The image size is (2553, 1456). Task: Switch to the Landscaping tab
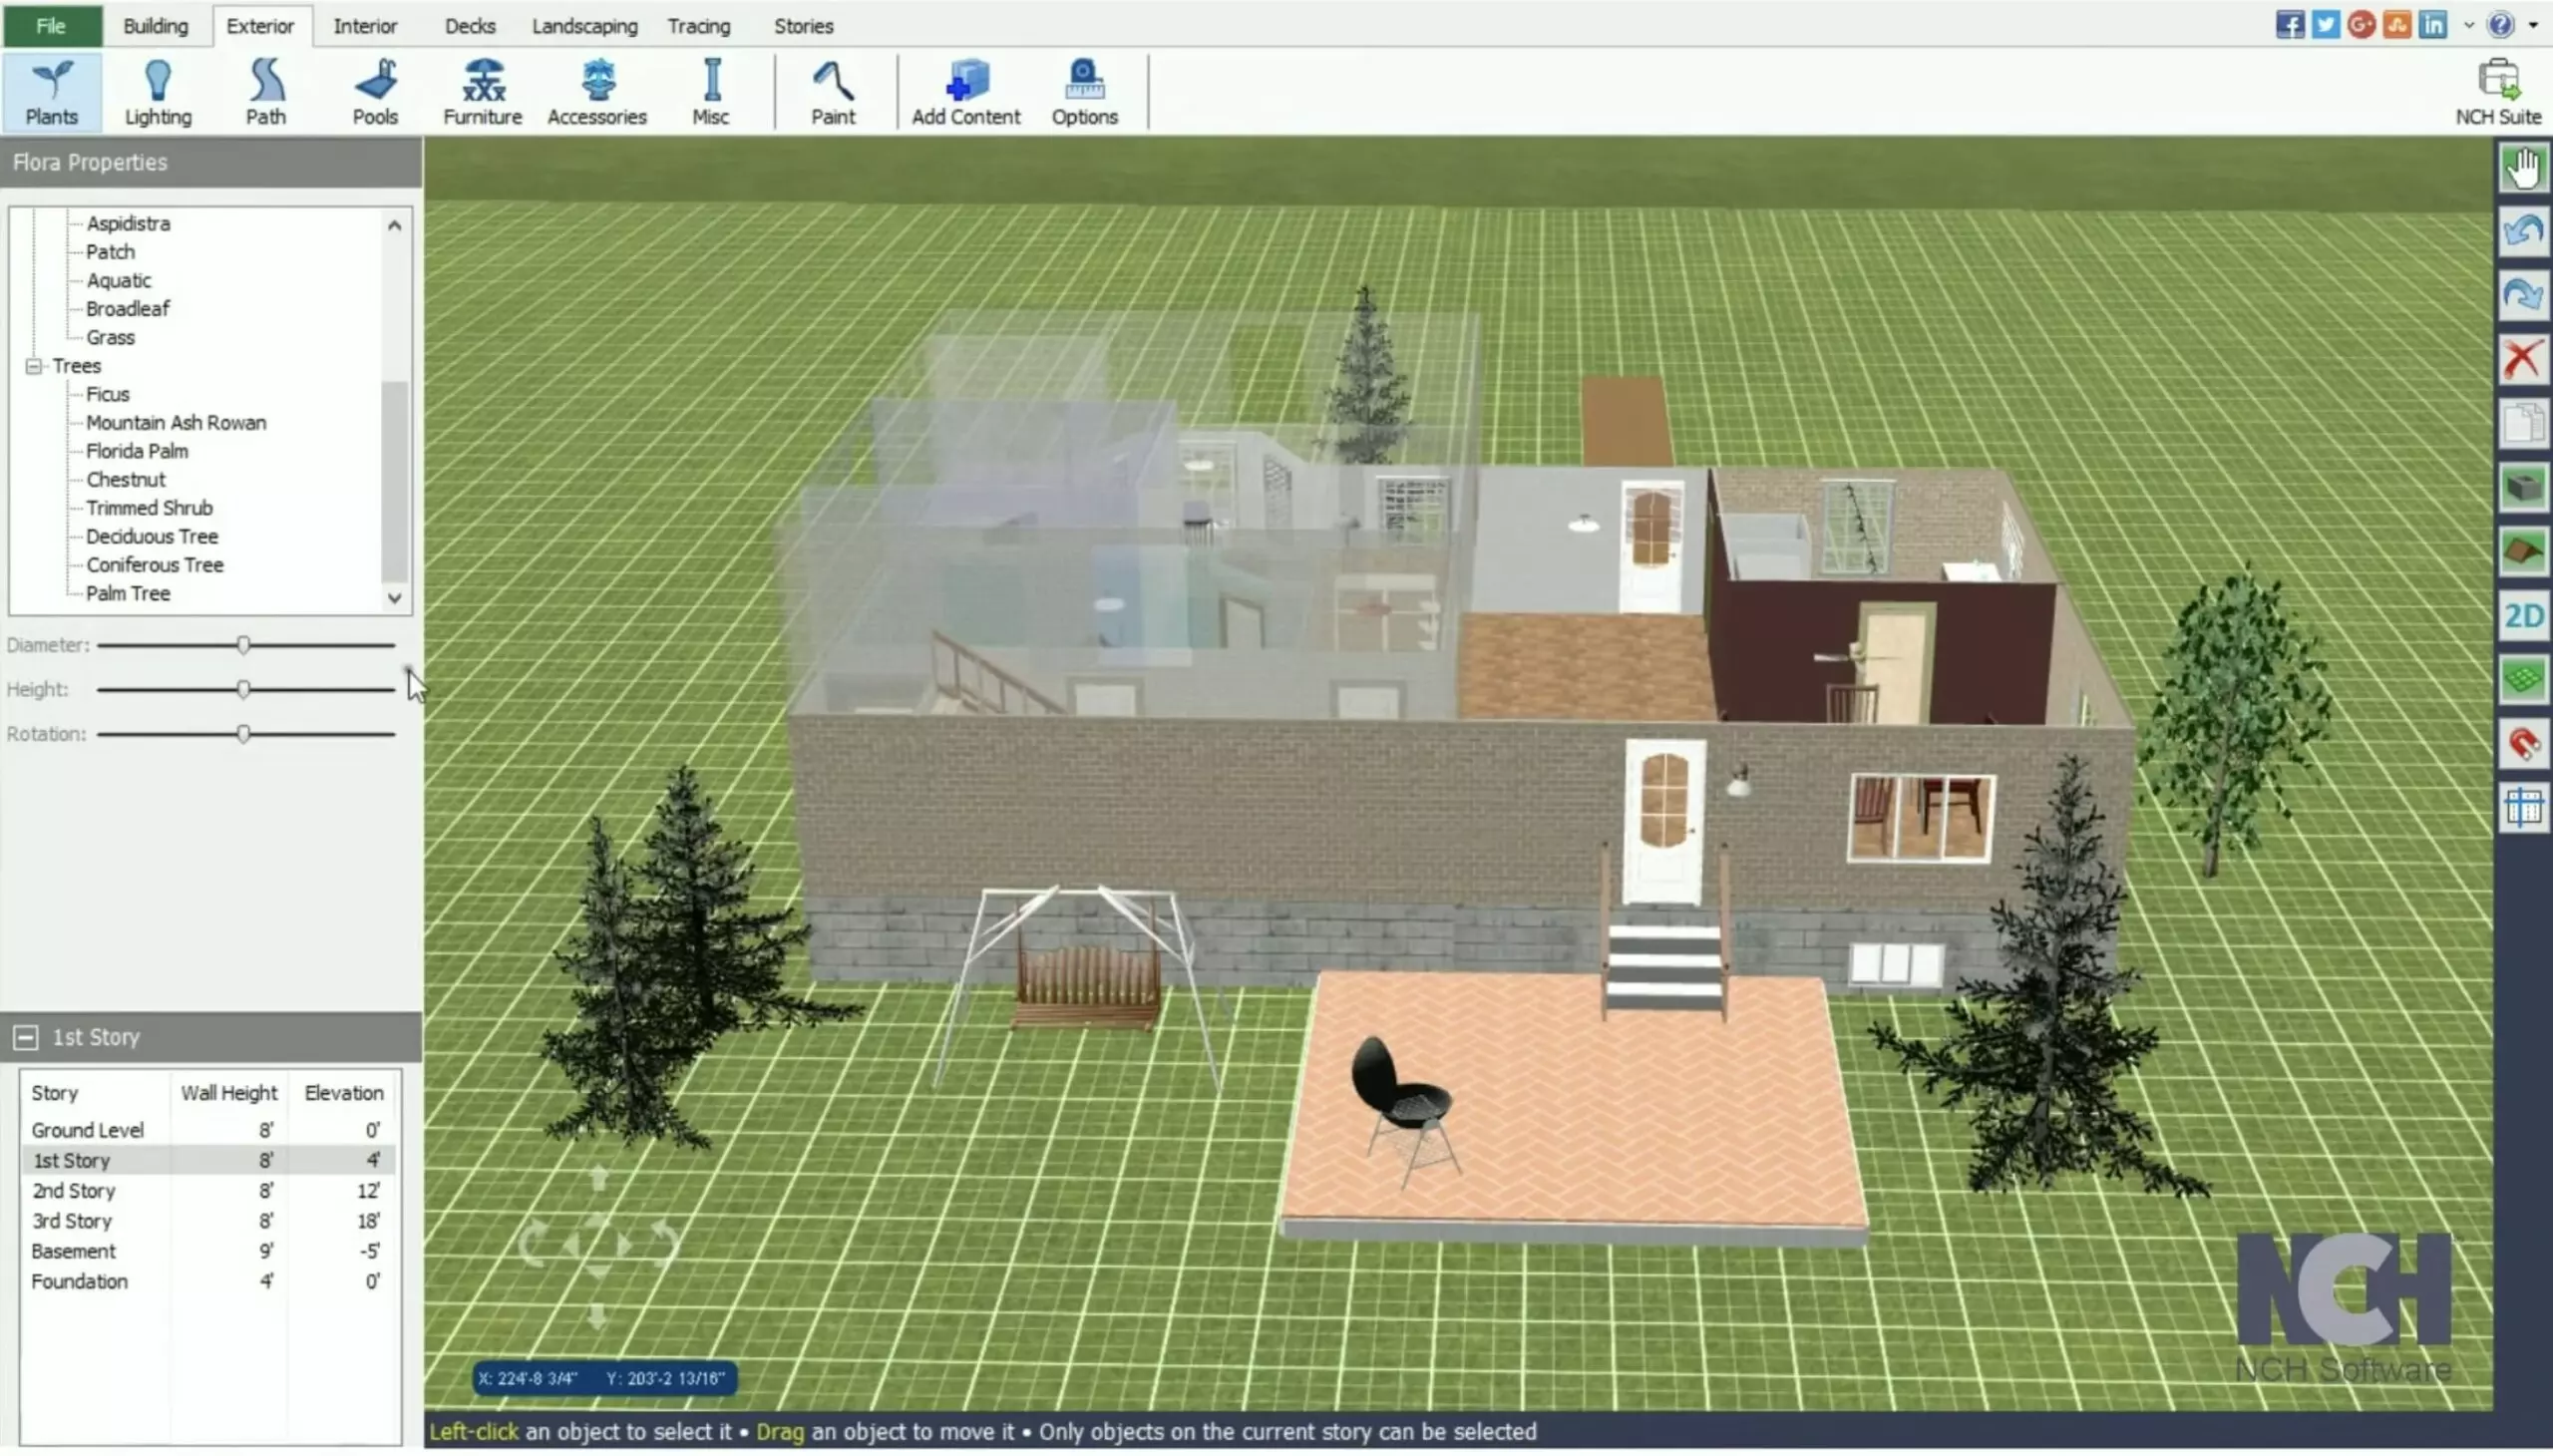(584, 26)
